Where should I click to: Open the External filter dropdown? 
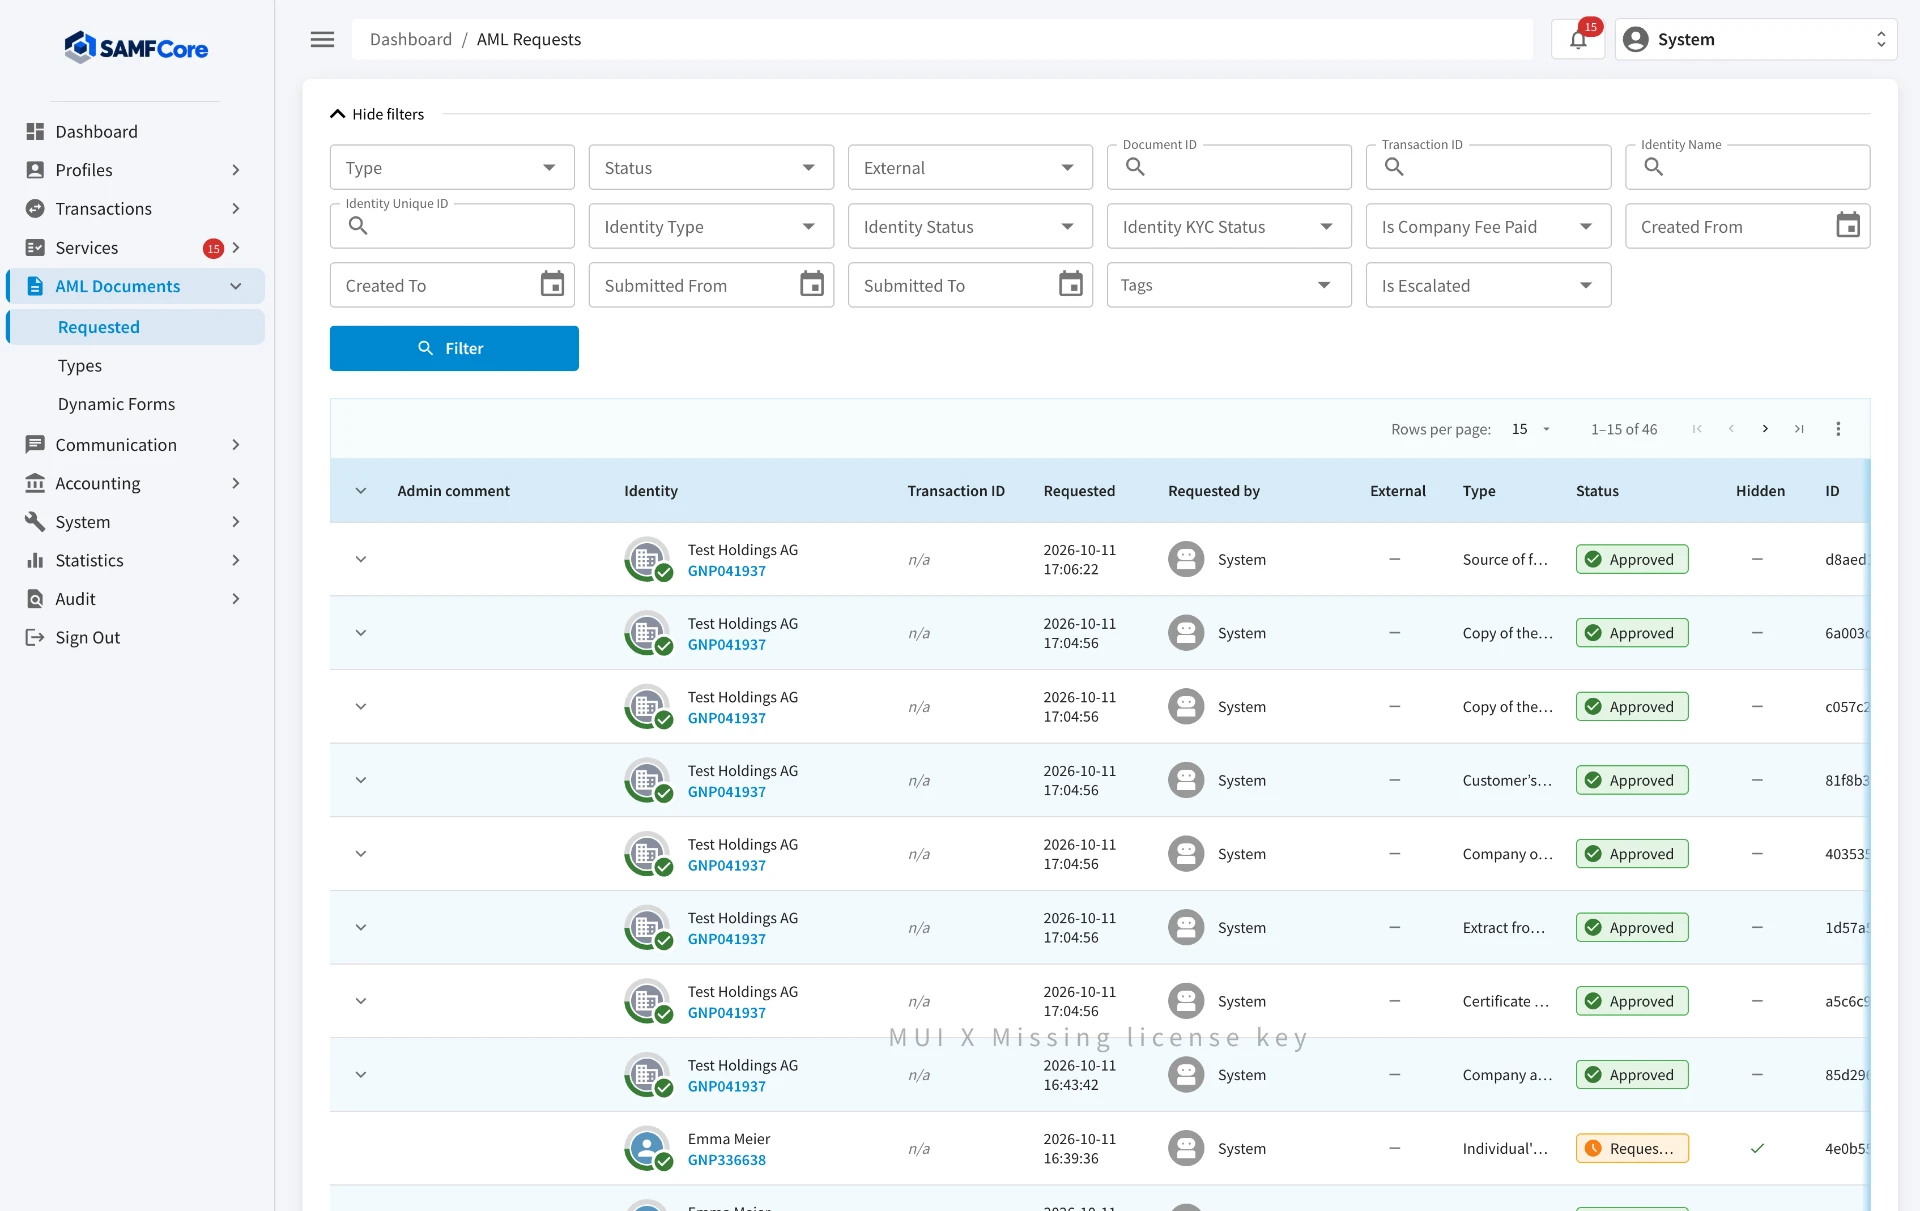[970, 167]
